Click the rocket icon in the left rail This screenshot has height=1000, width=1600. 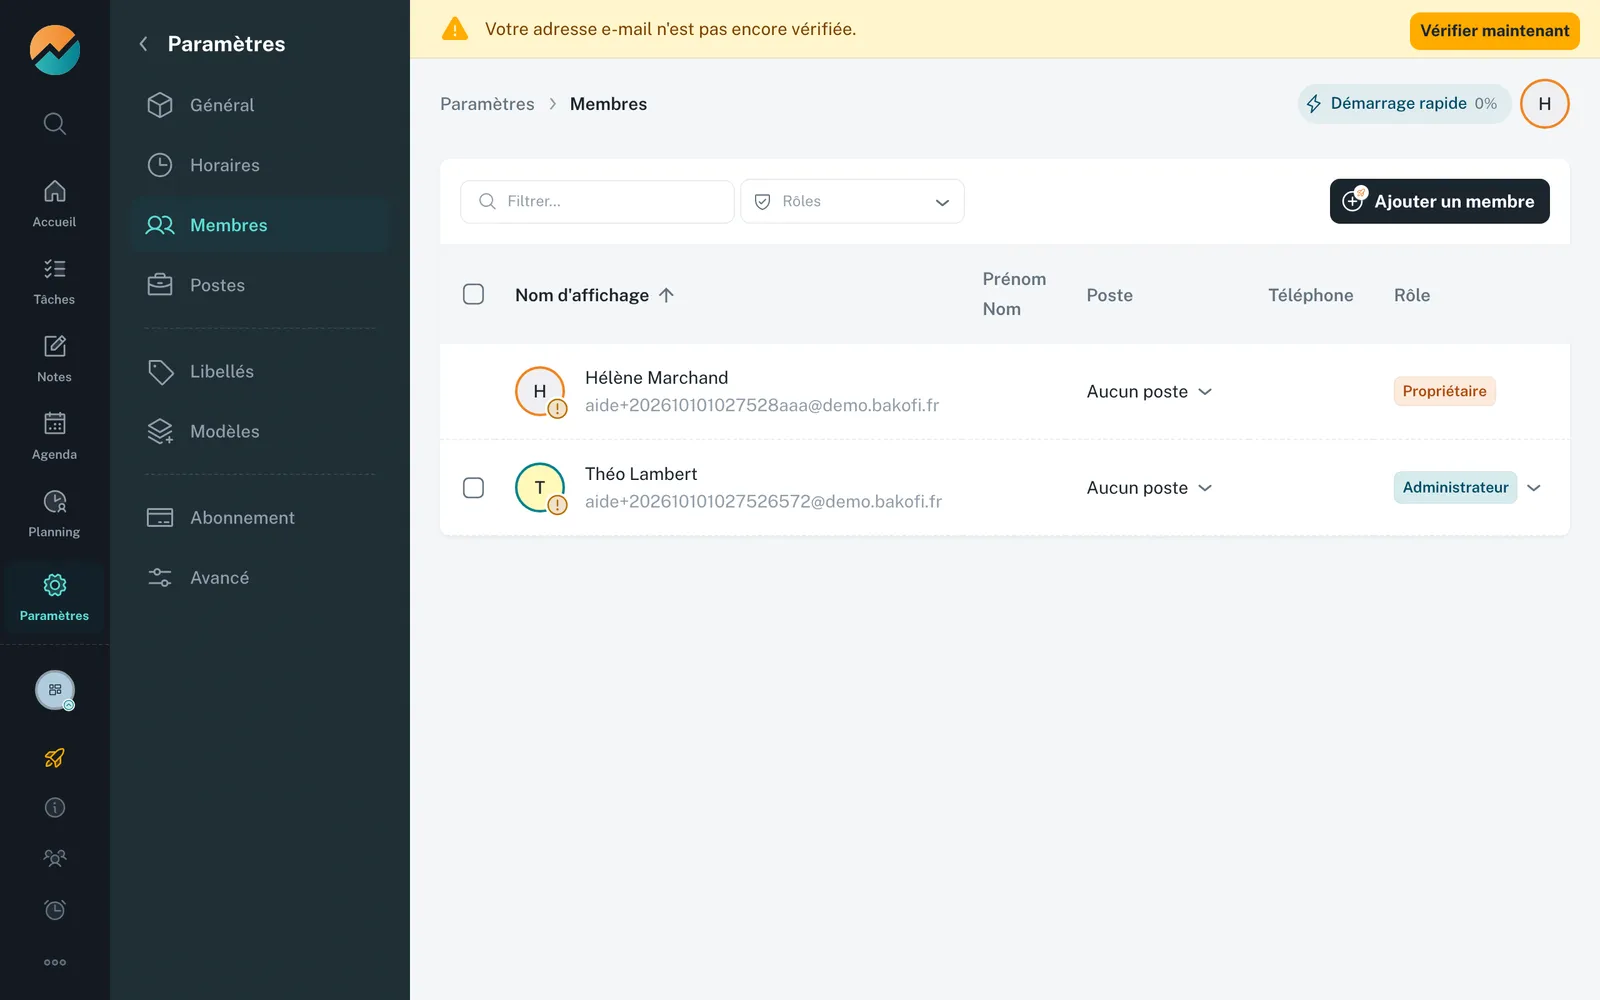click(55, 758)
